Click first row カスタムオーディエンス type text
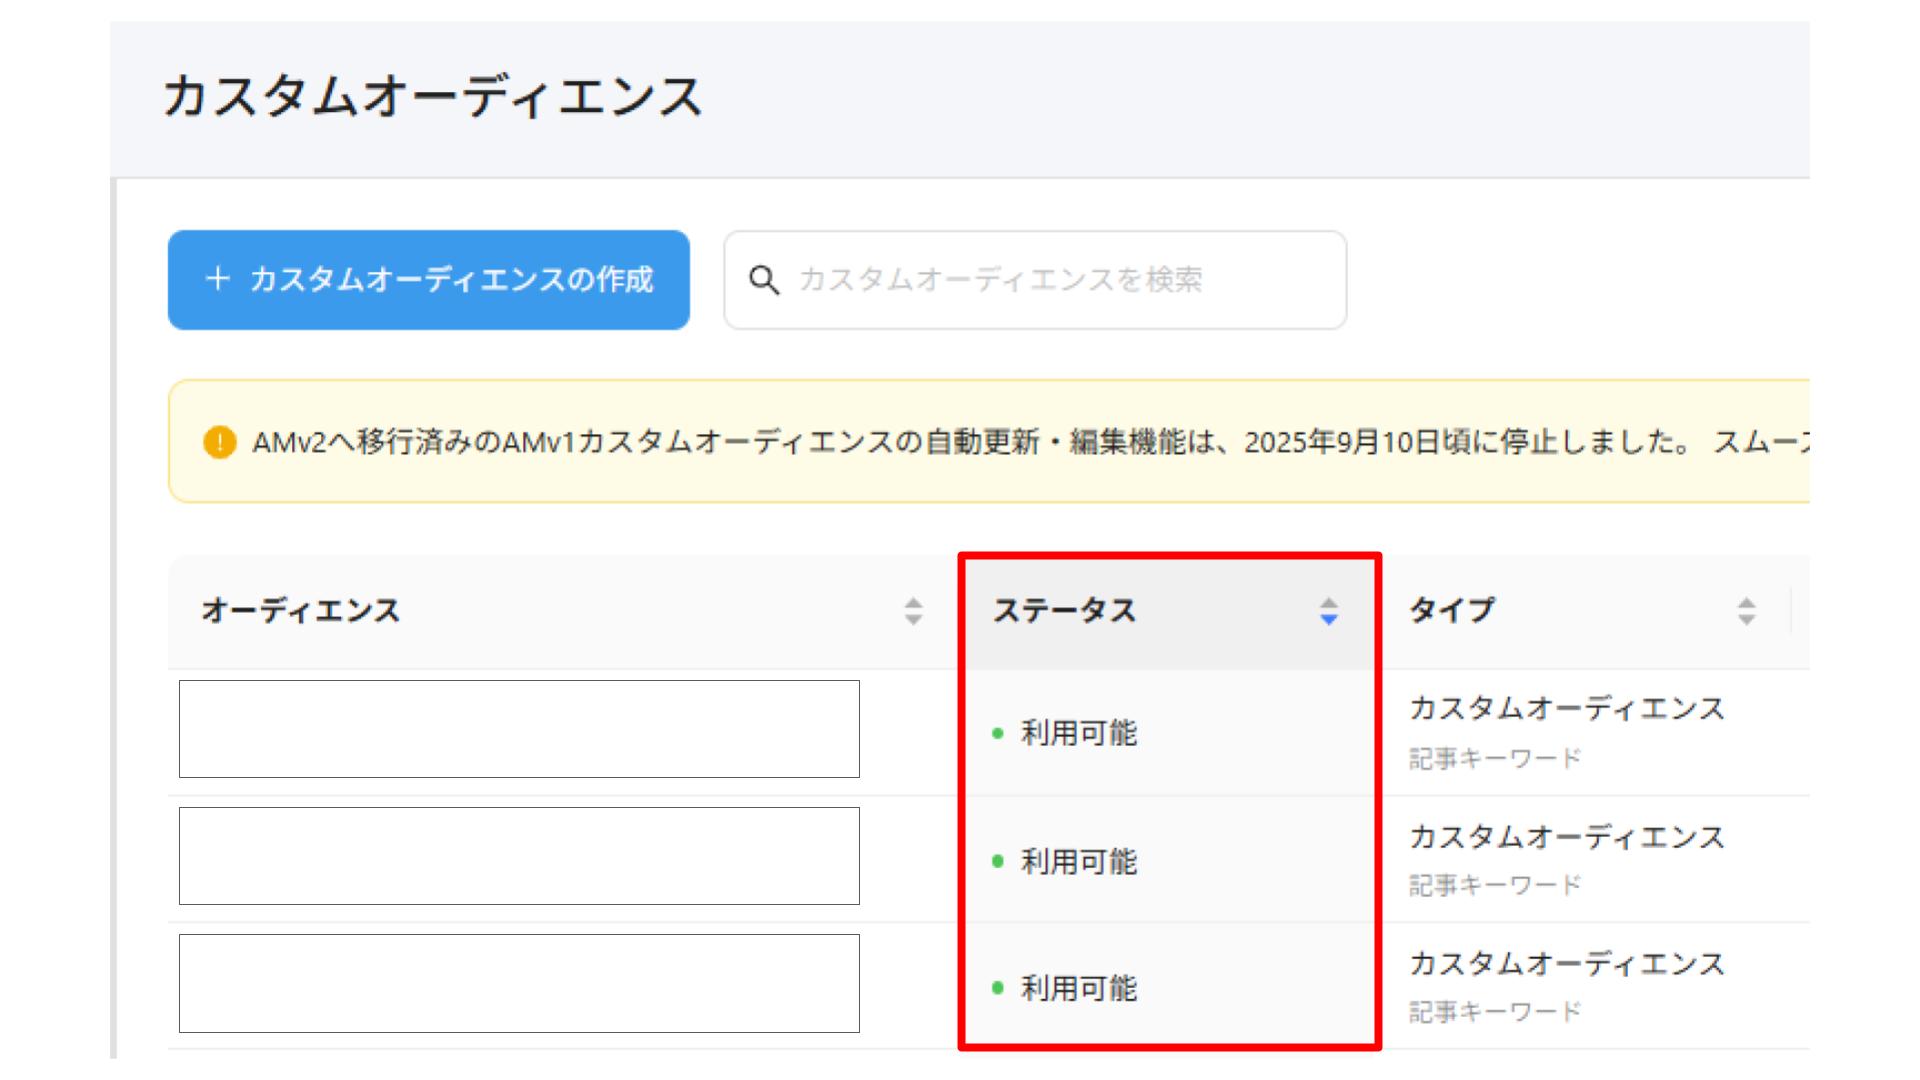This screenshot has height=1080, width=1920. pos(1566,709)
